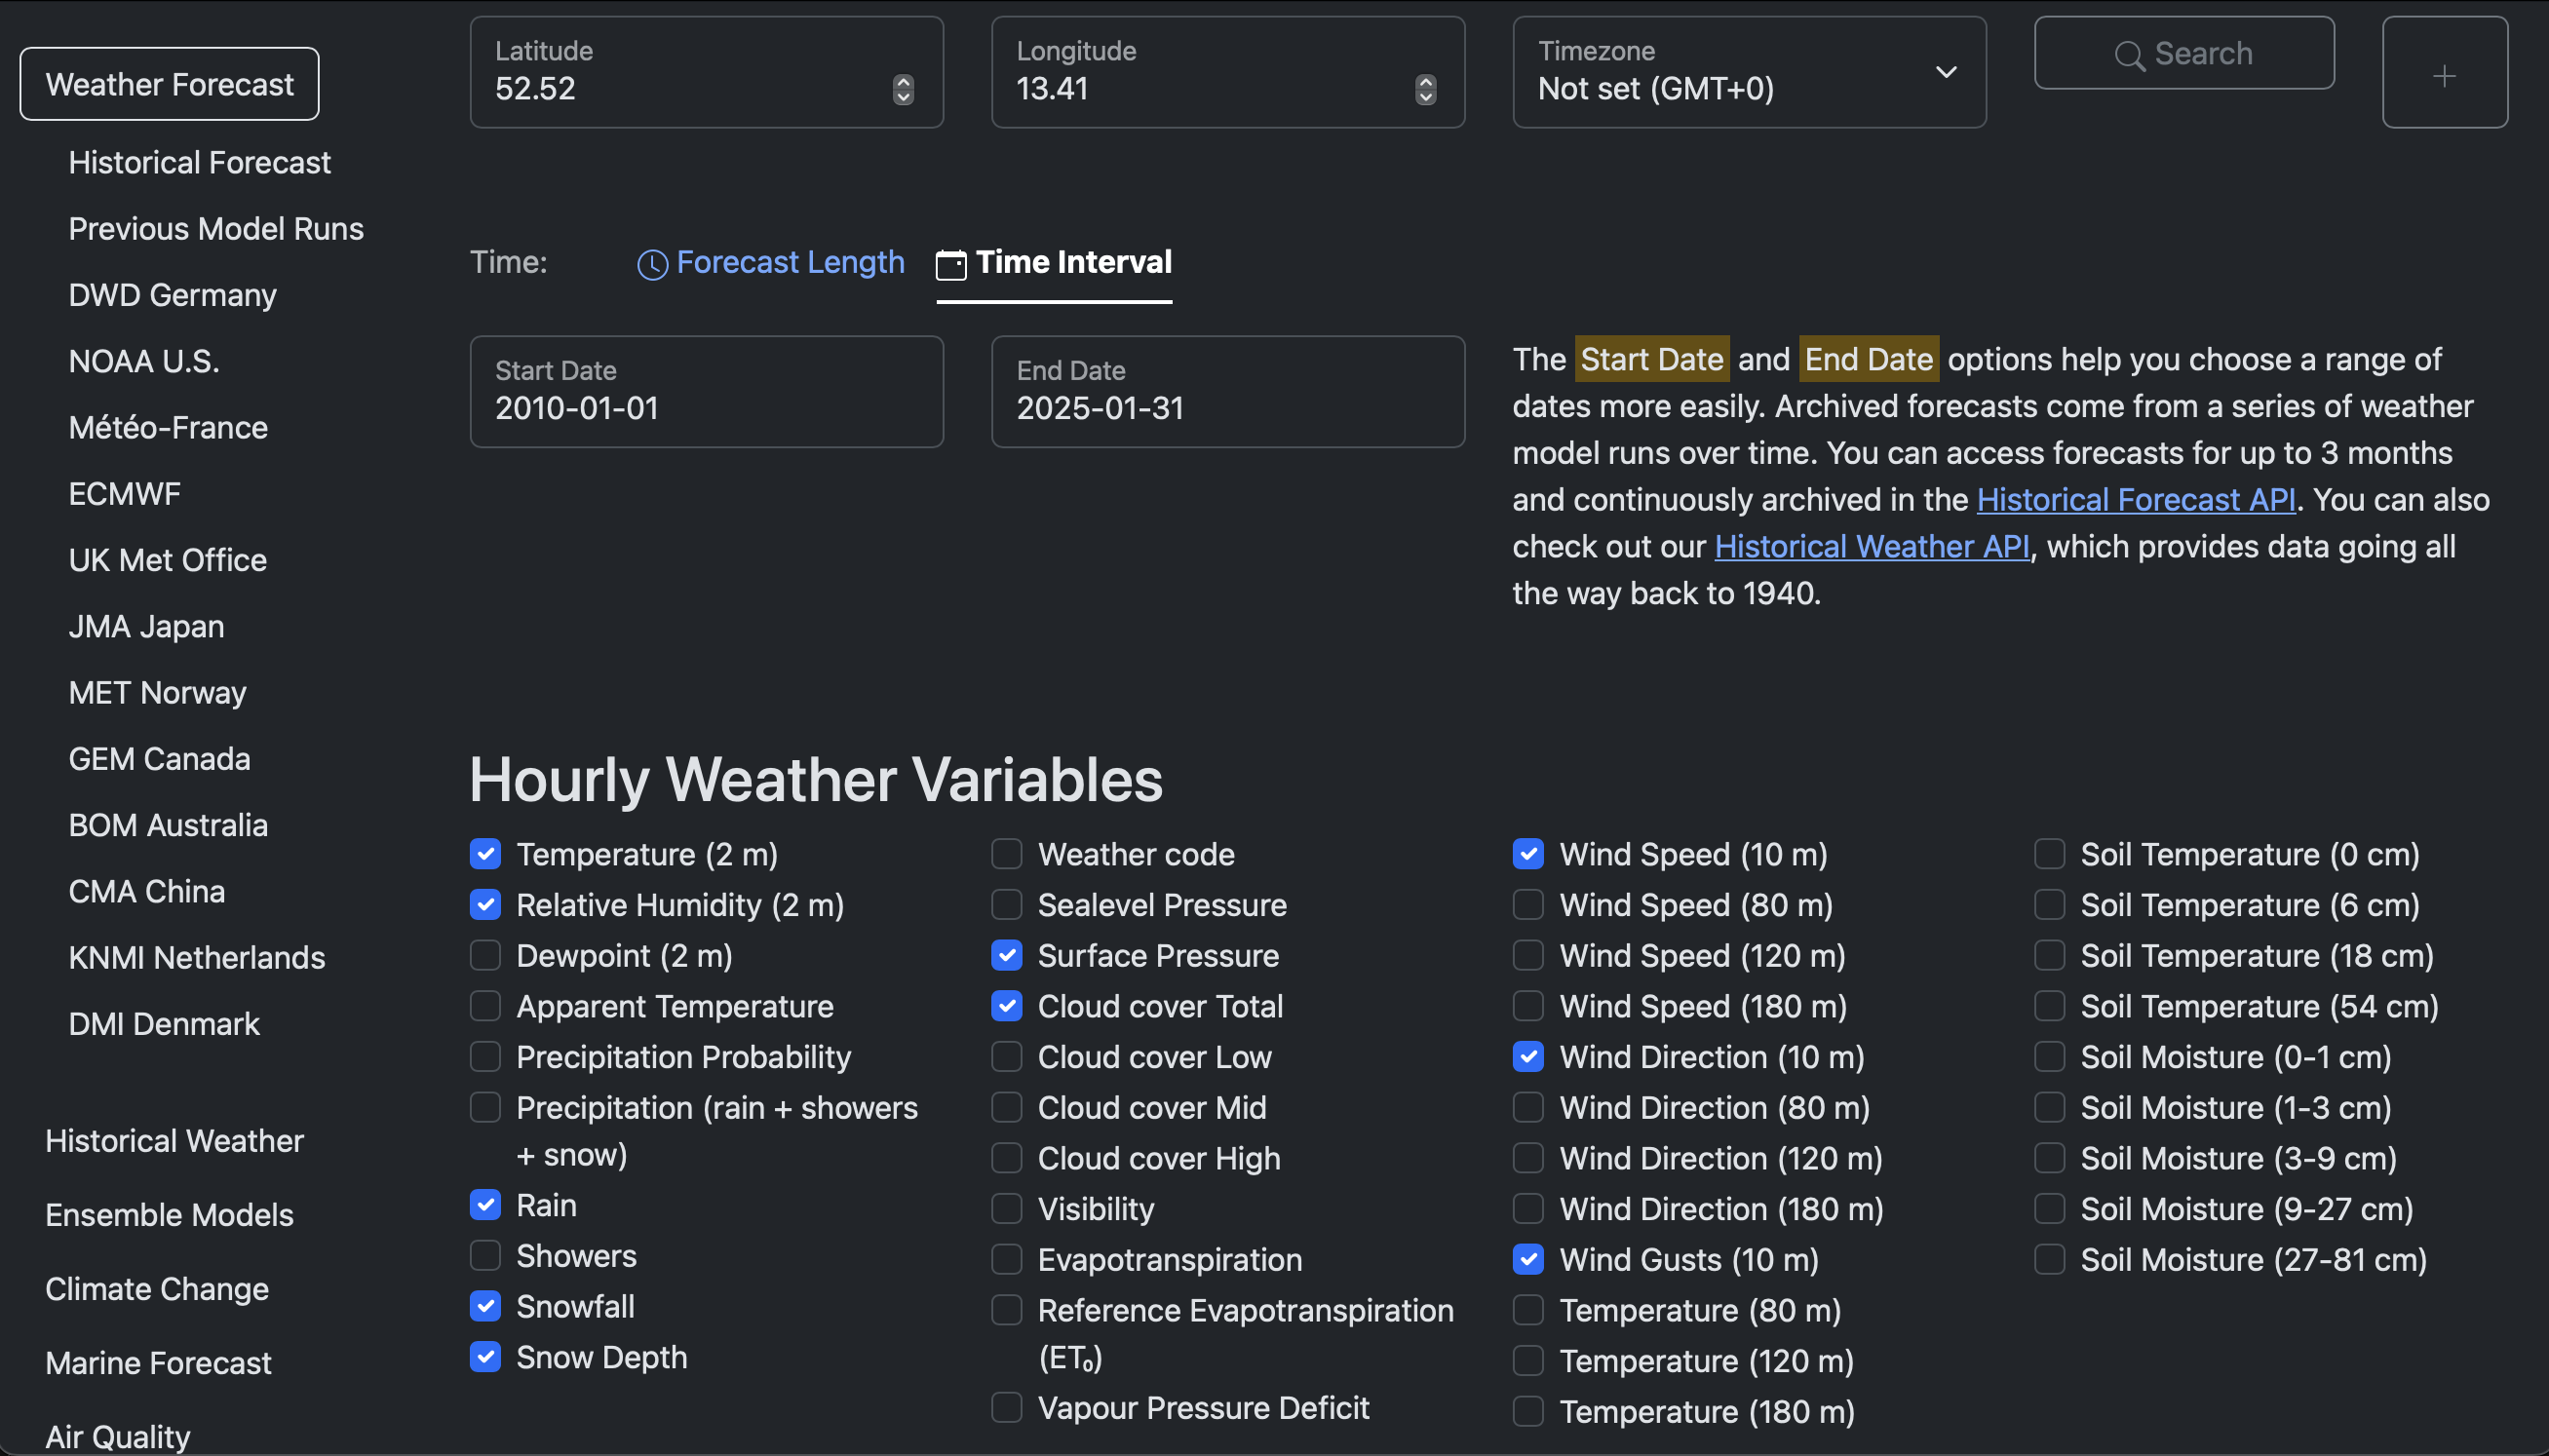Uncheck the Snow Depth checkbox
The image size is (2549, 1456).
485,1357
